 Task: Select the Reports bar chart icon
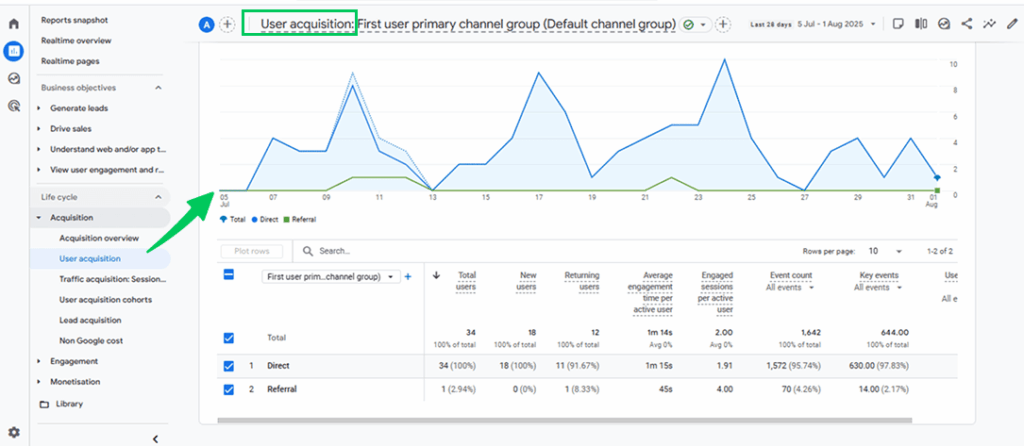(14, 51)
